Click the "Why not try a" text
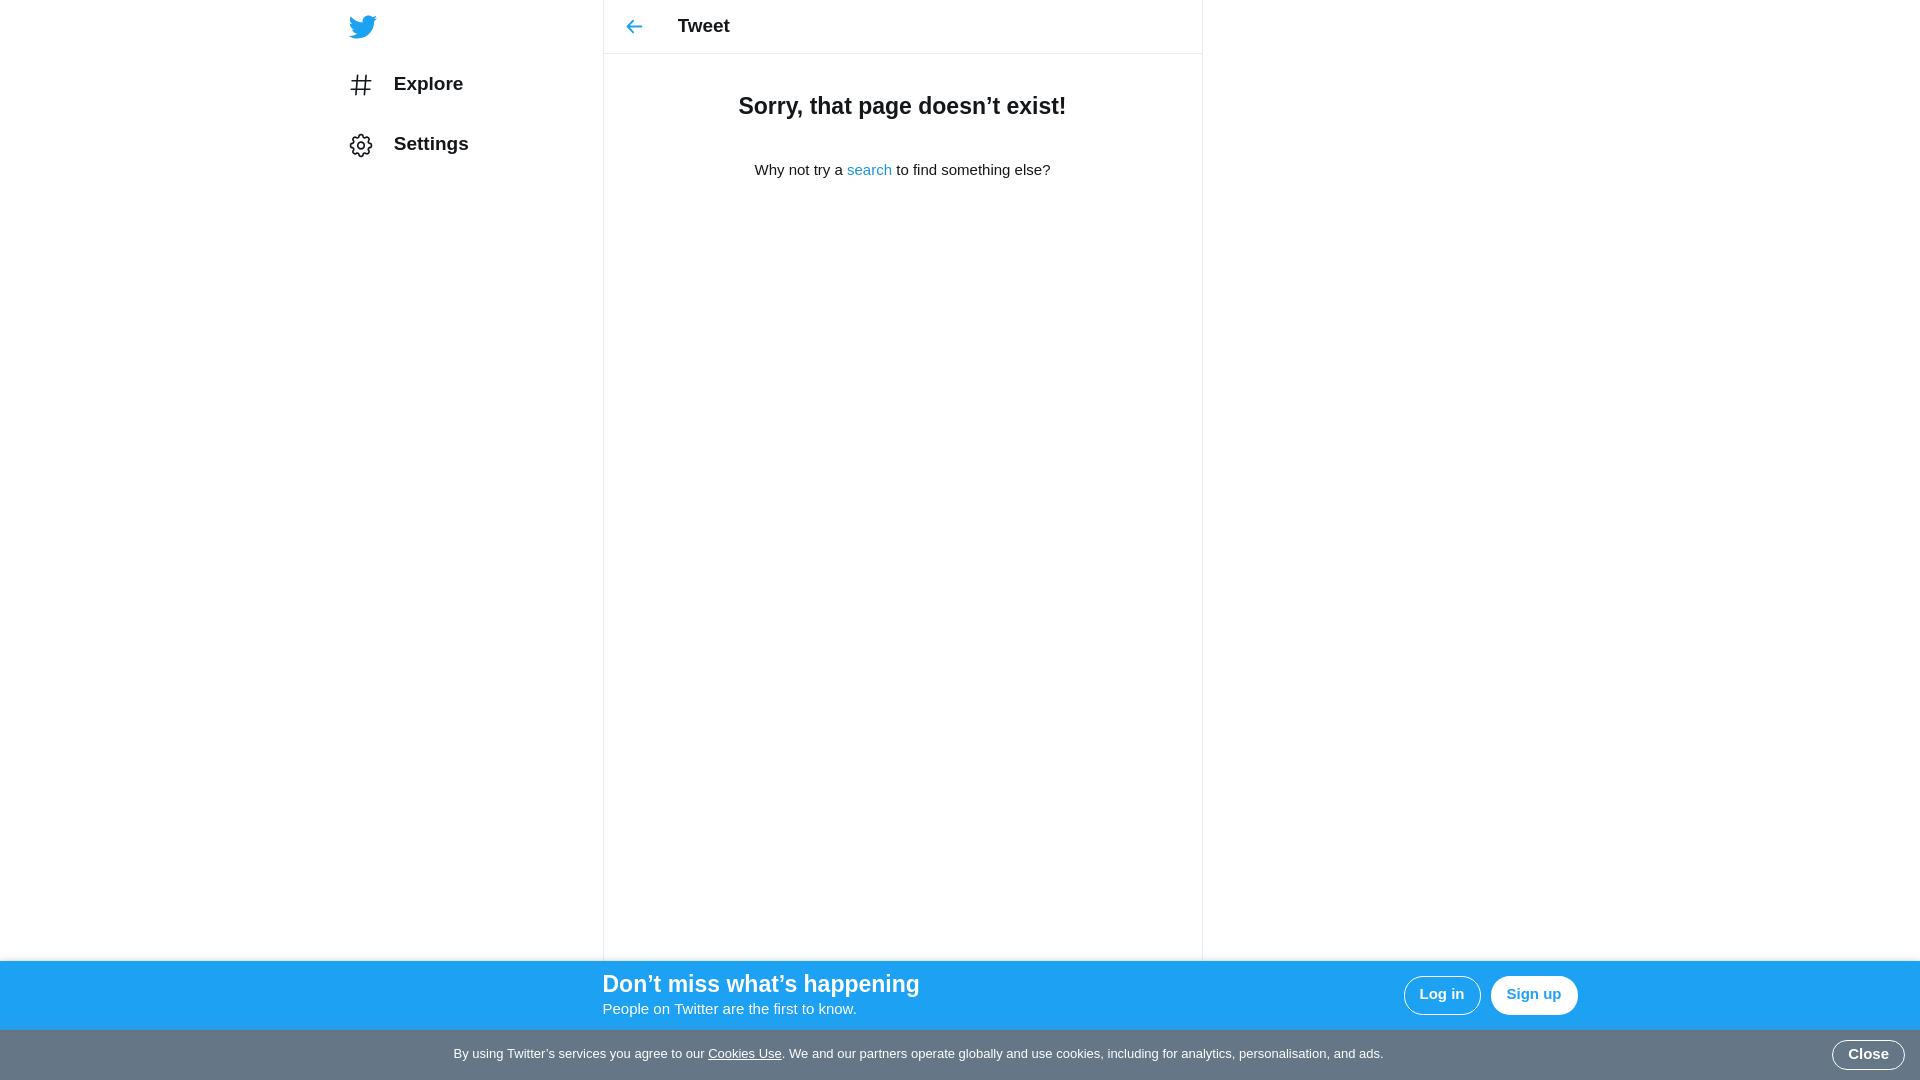 (798, 170)
